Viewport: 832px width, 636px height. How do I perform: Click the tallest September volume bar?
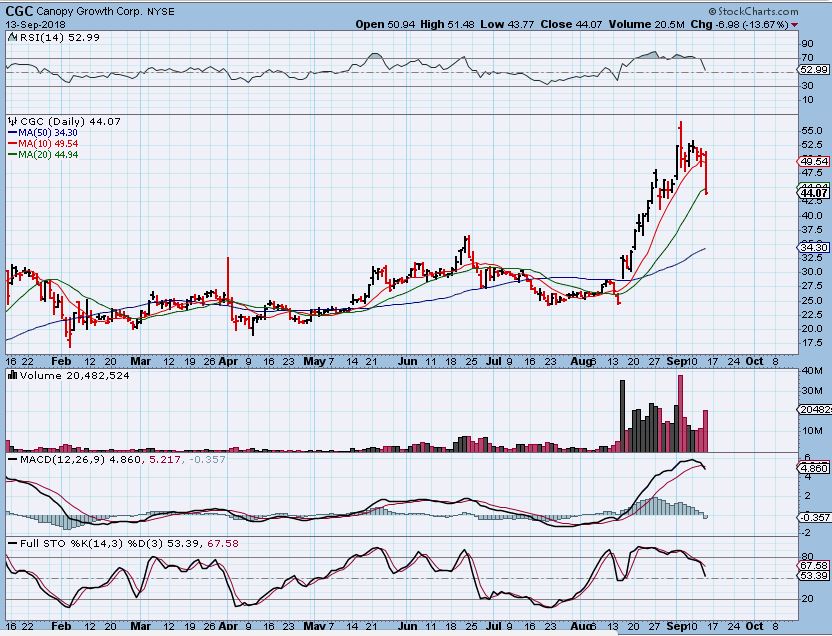click(x=681, y=413)
